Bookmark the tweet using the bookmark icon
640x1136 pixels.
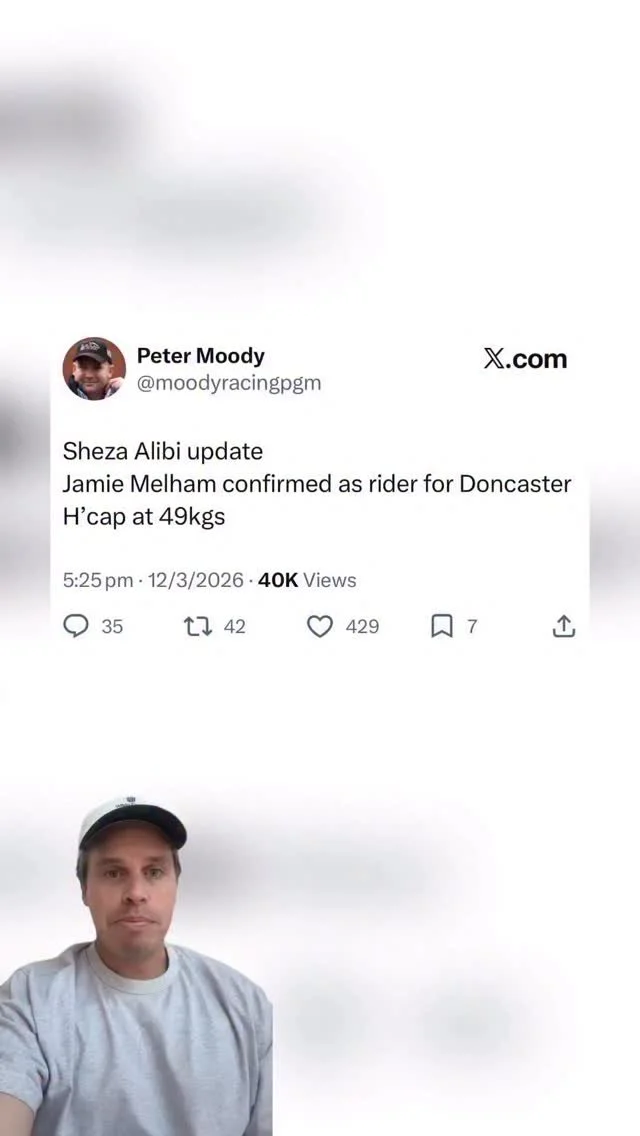pyautogui.click(x=441, y=626)
